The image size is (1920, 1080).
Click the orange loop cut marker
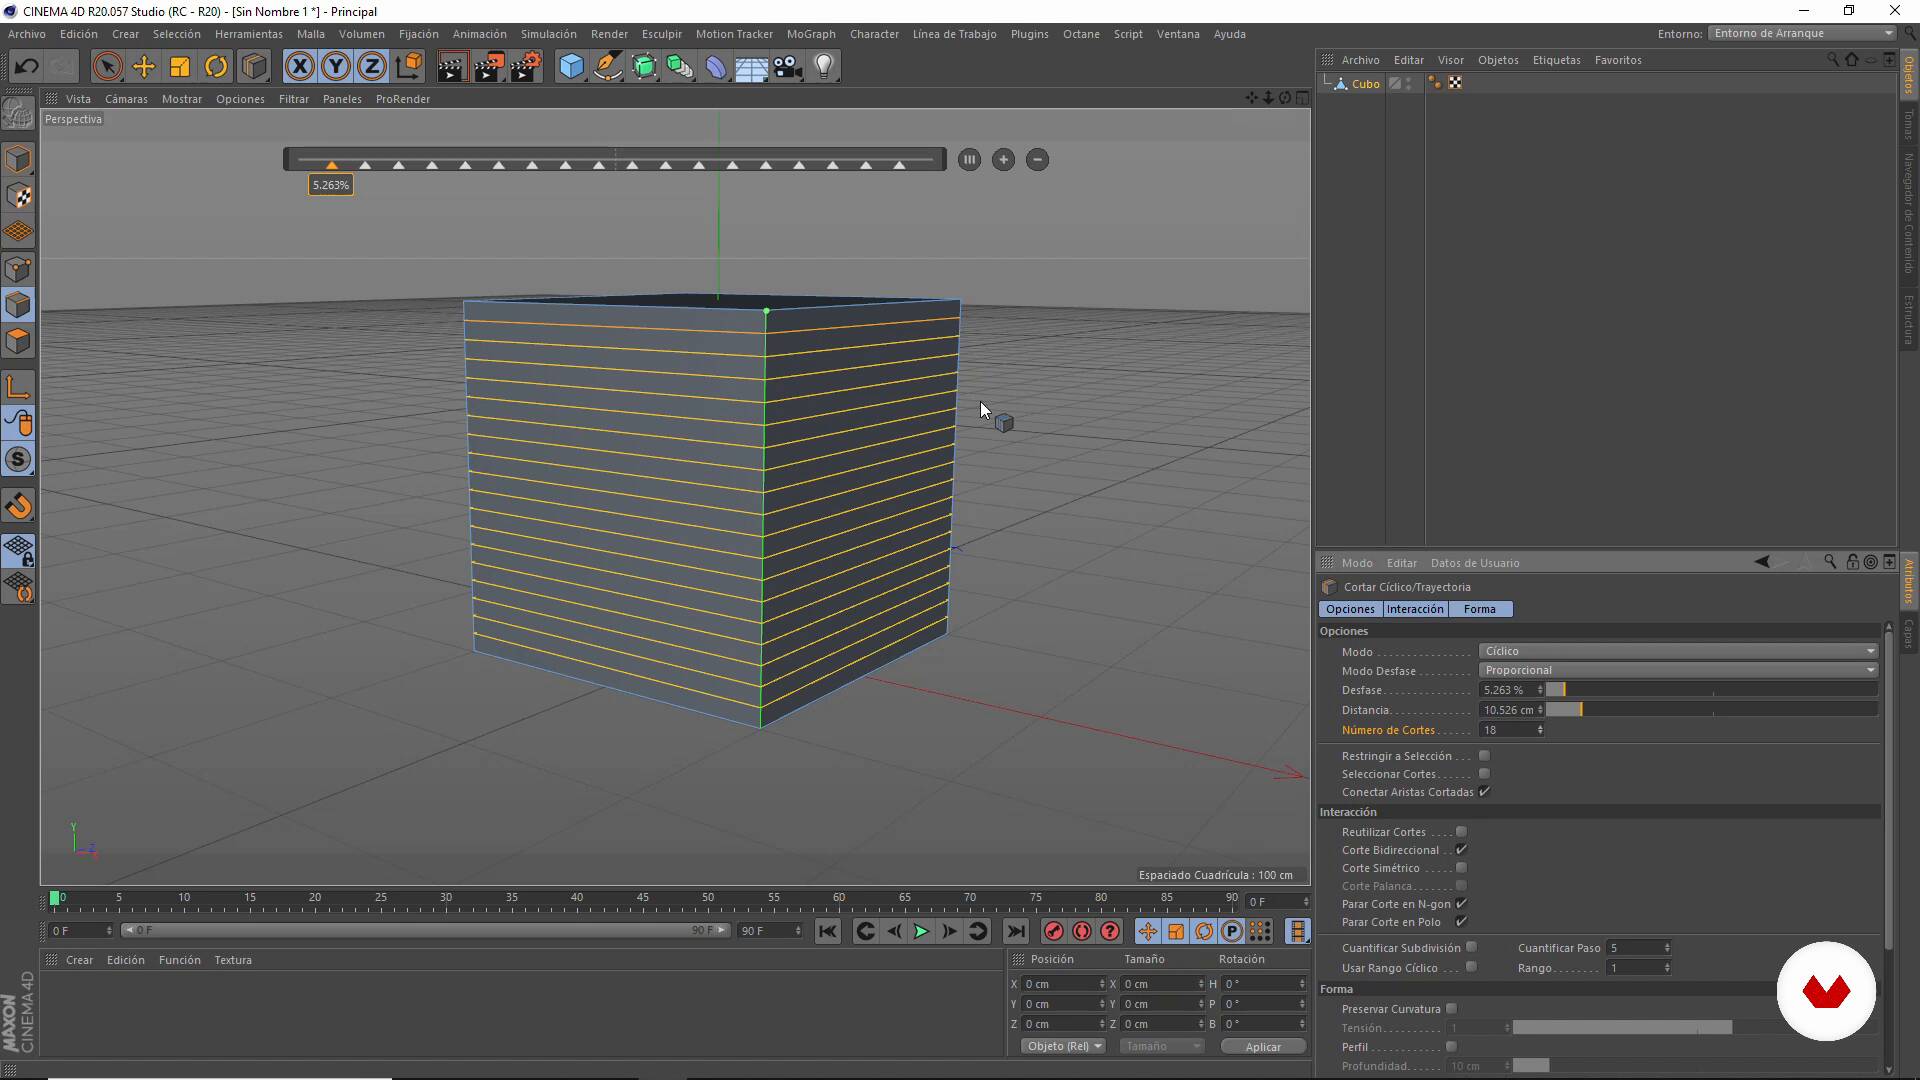click(332, 165)
